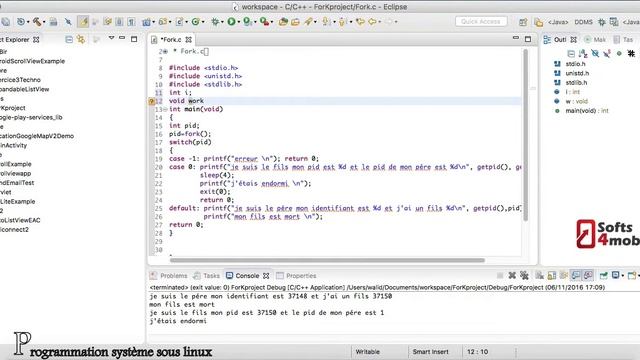The image size is (640, 360).
Task: Open the Tasks tab in bottom panel
Action: click(207, 276)
